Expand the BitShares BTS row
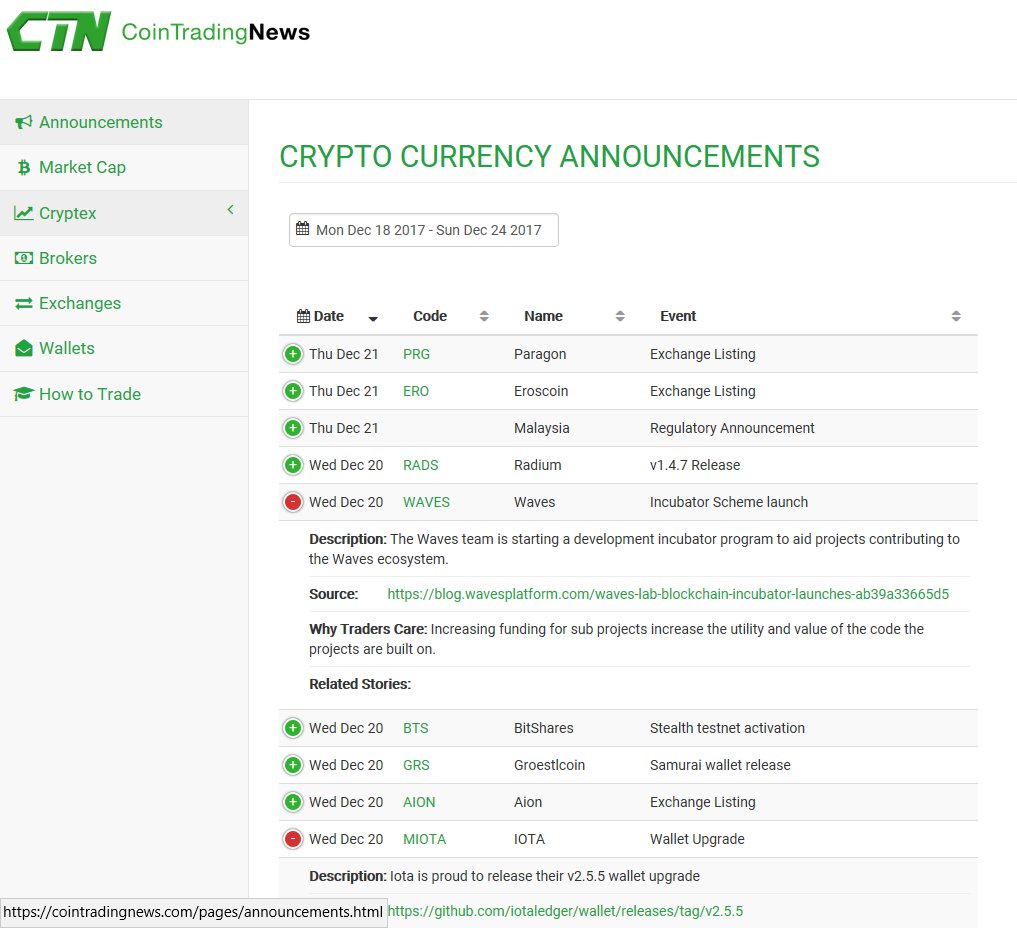The width and height of the screenshot is (1017, 928). pyautogui.click(x=293, y=728)
